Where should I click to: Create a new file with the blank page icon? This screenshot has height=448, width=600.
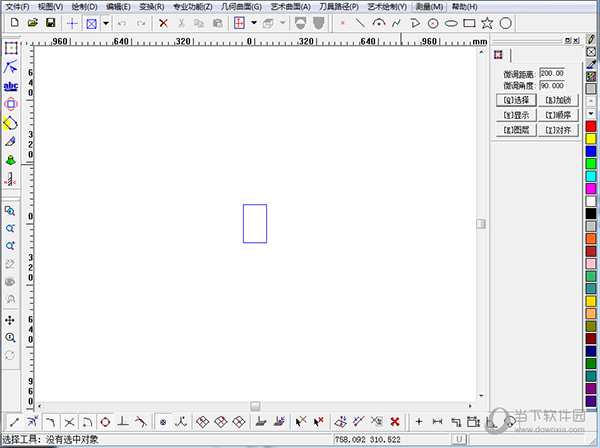point(15,23)
